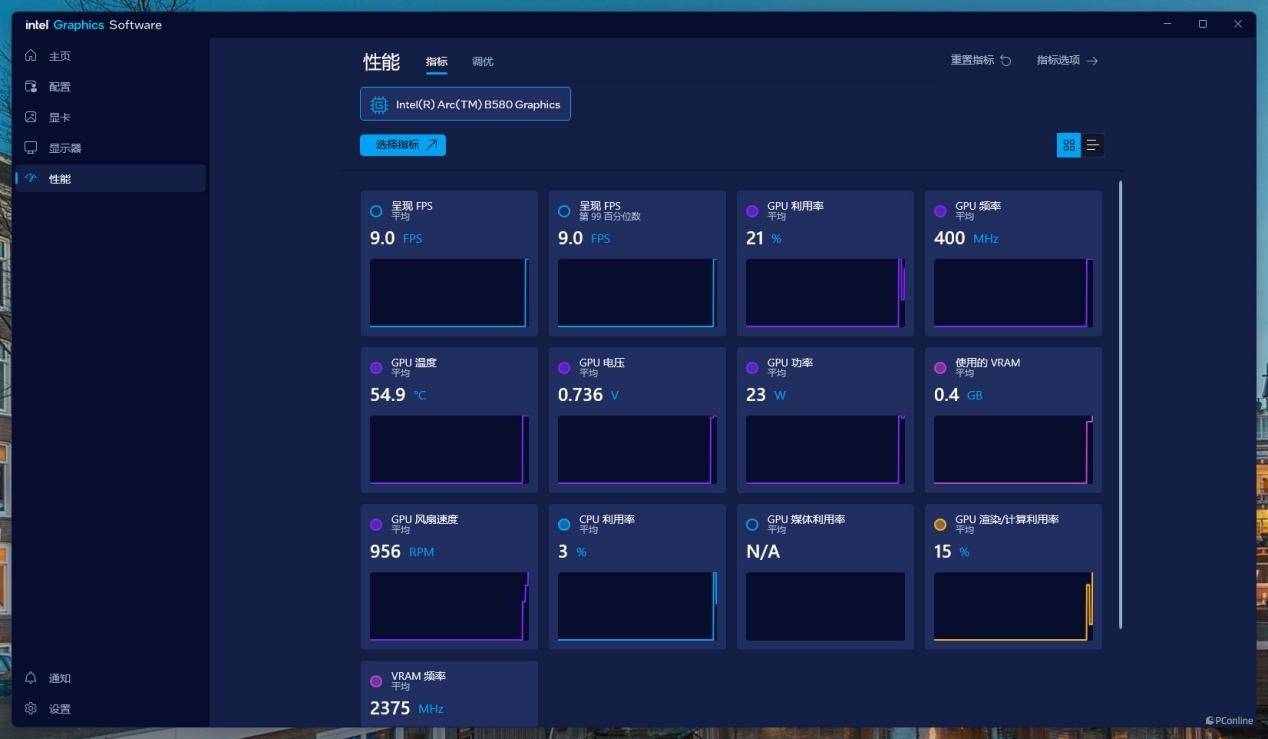This screenshot has height=739, width=1268.
Task: Click the GPU 电压 graph
Action: coord(637,450)
